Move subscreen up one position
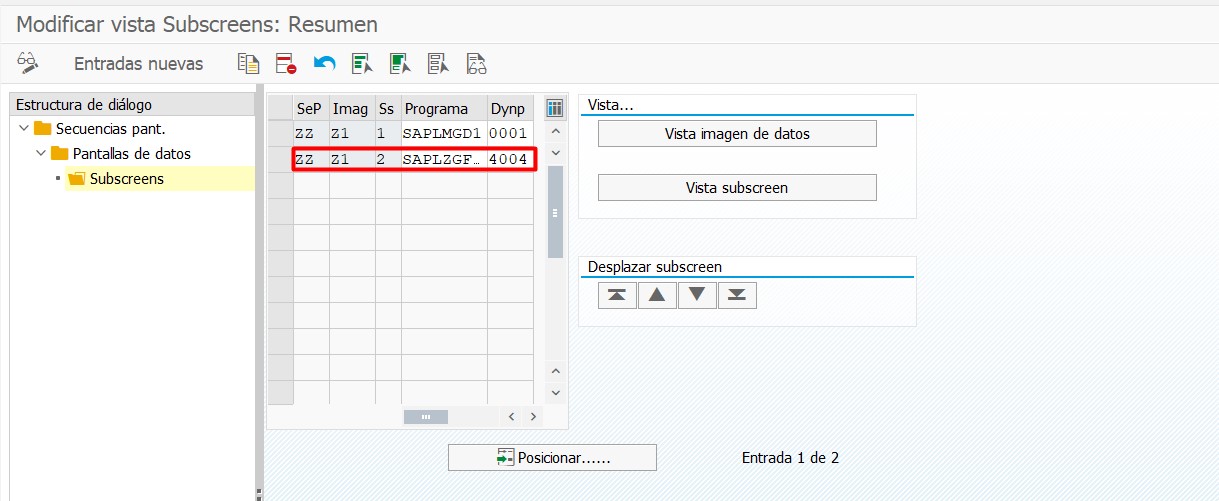 pyautogui.click(x=657, y=295)
